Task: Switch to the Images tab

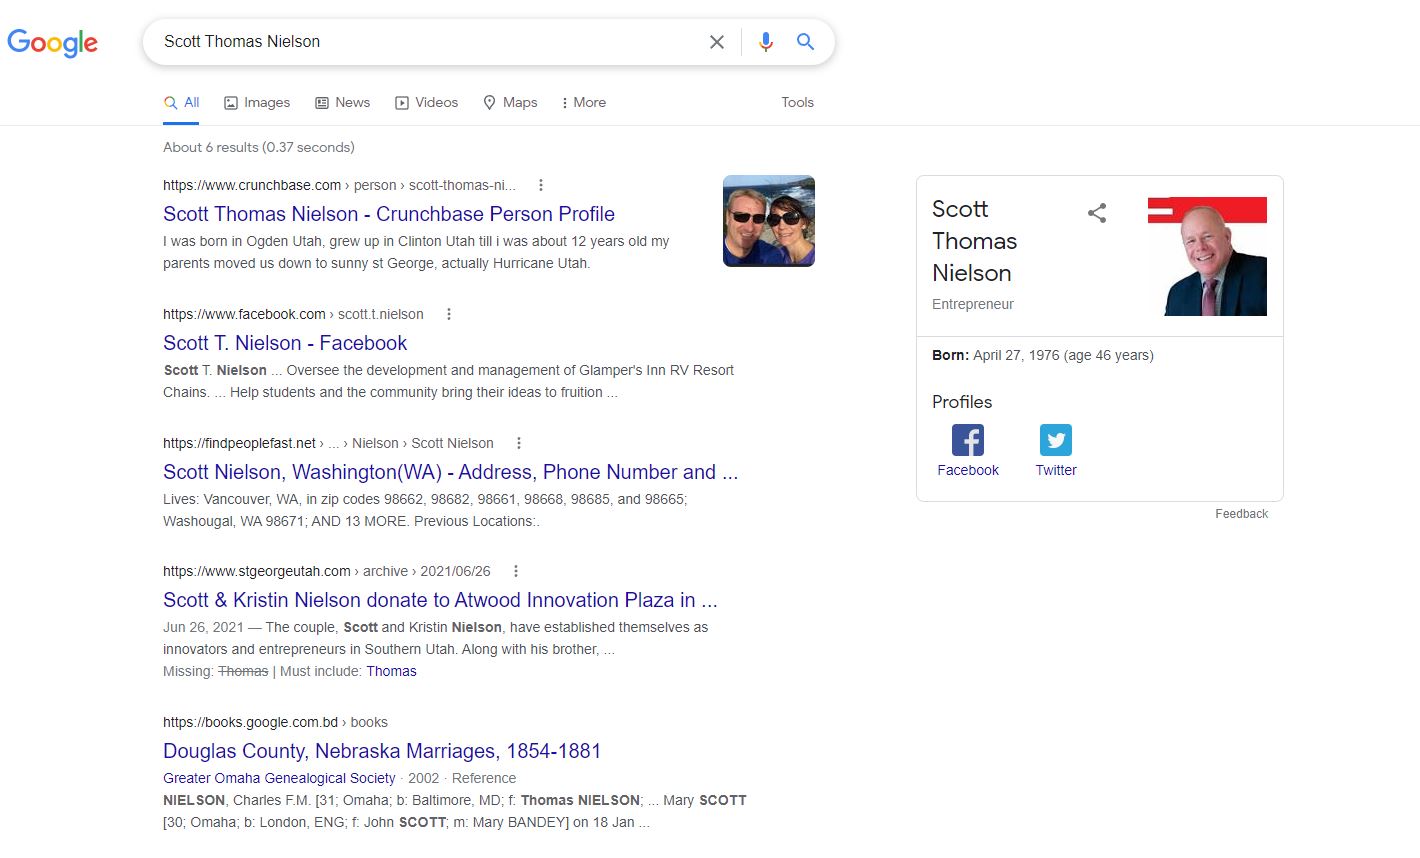Action: click(257, 102)
